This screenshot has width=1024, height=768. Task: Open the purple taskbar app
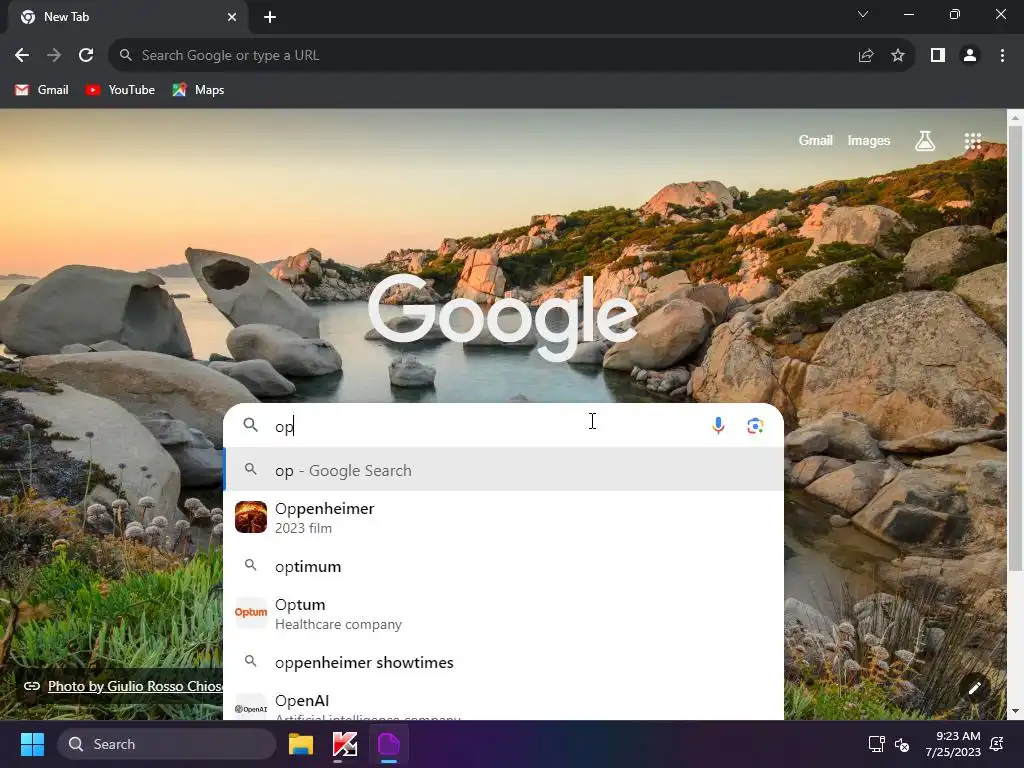click(389, 744)
